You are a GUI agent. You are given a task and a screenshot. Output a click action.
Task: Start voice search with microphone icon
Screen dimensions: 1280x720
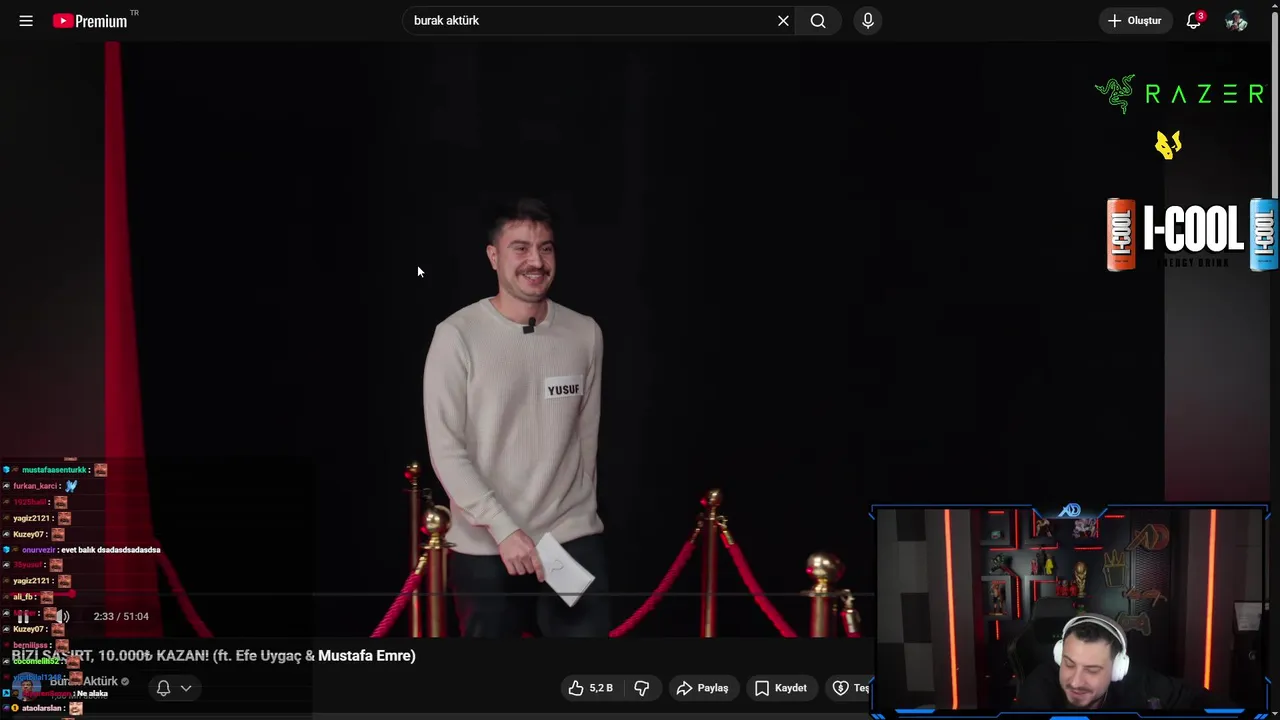coord(868,20)
